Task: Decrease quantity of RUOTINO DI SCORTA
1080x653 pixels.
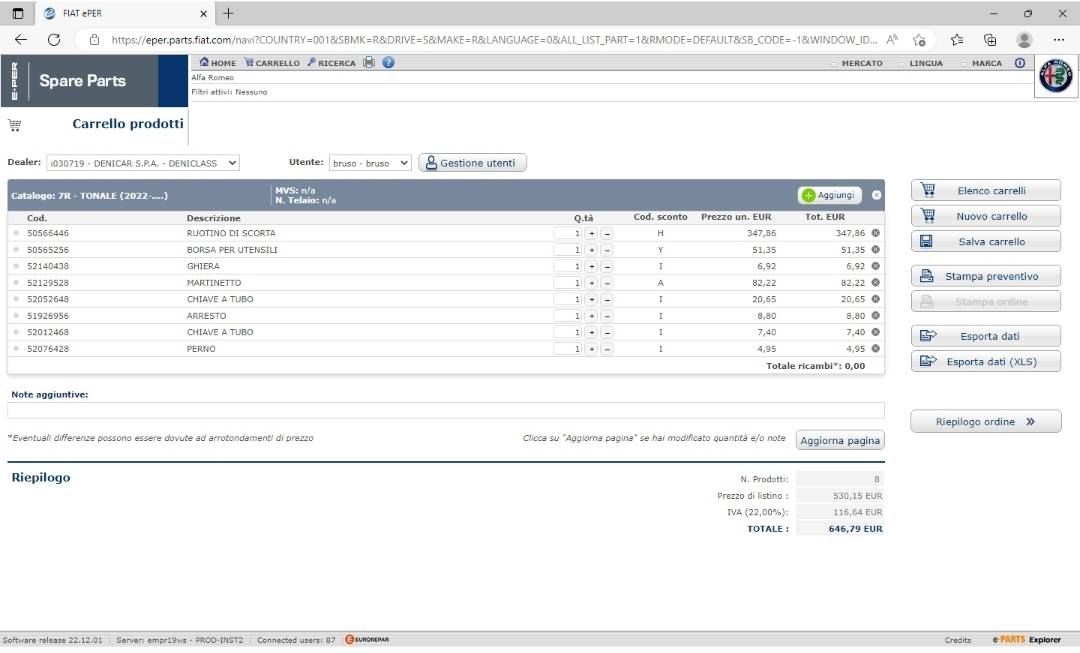Action: [x=607, y=234]
